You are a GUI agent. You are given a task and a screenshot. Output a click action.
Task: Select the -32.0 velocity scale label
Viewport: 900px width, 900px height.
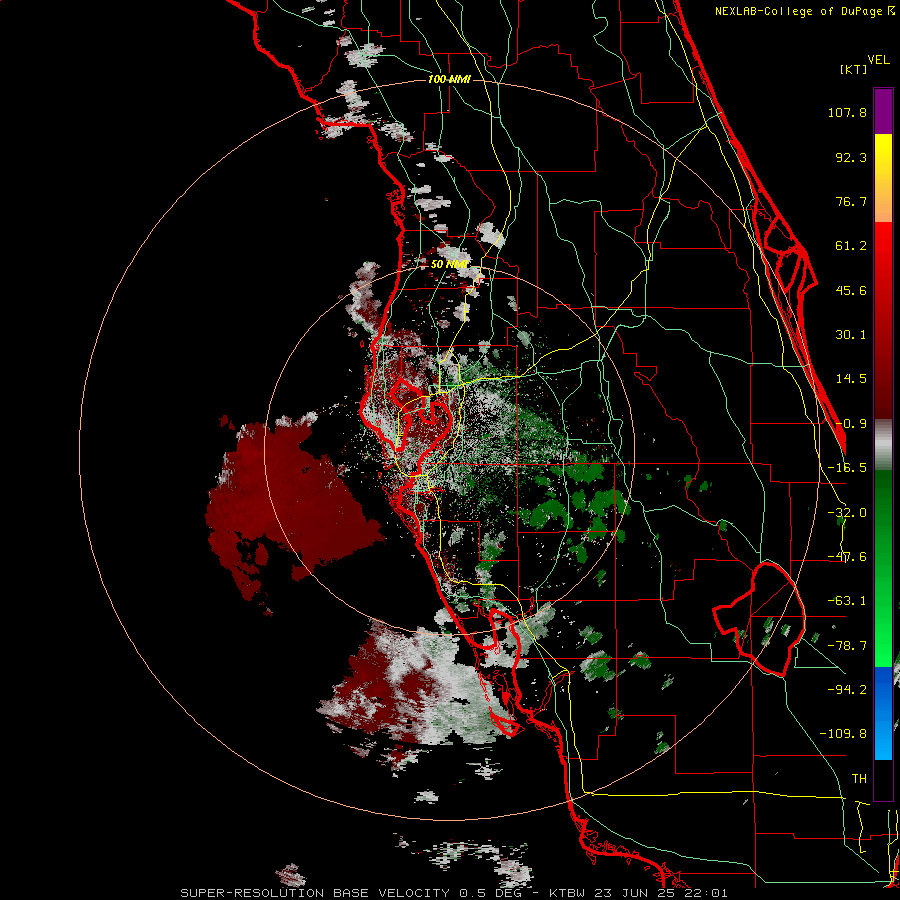tap(847, 513)
